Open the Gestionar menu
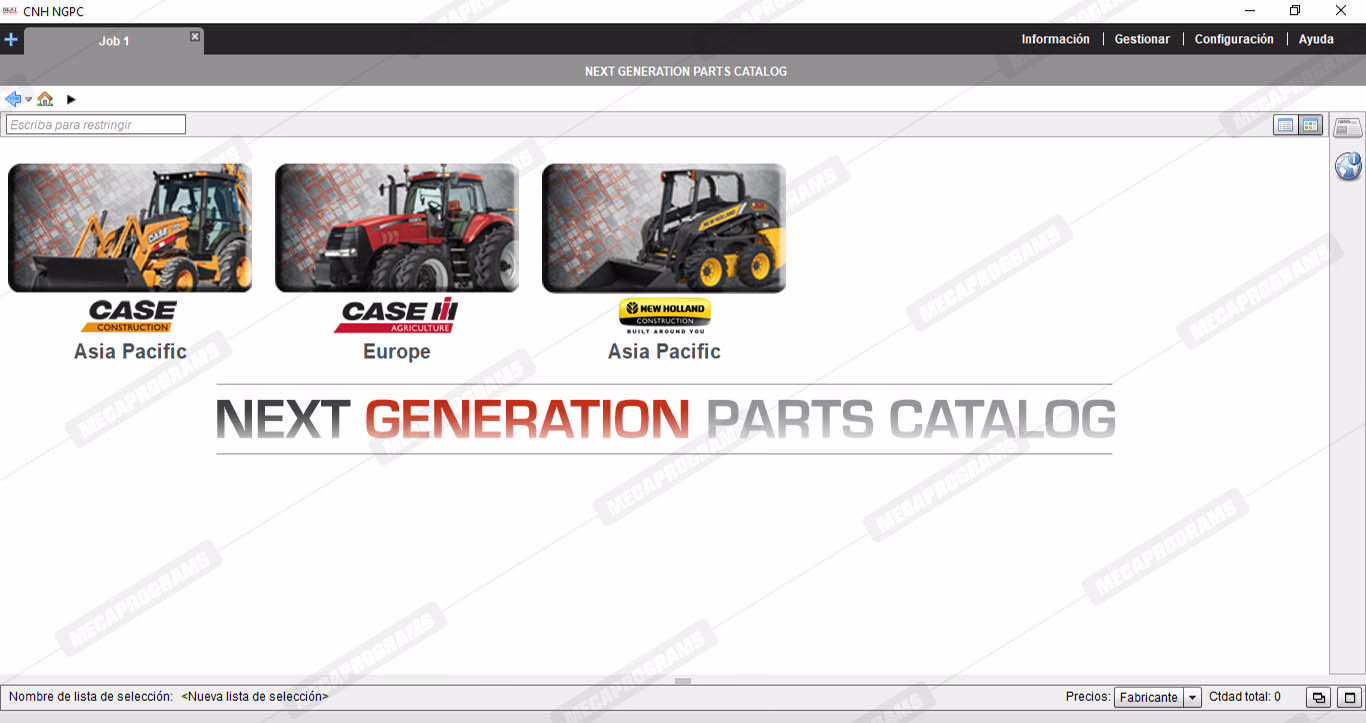 point(1142,39)
